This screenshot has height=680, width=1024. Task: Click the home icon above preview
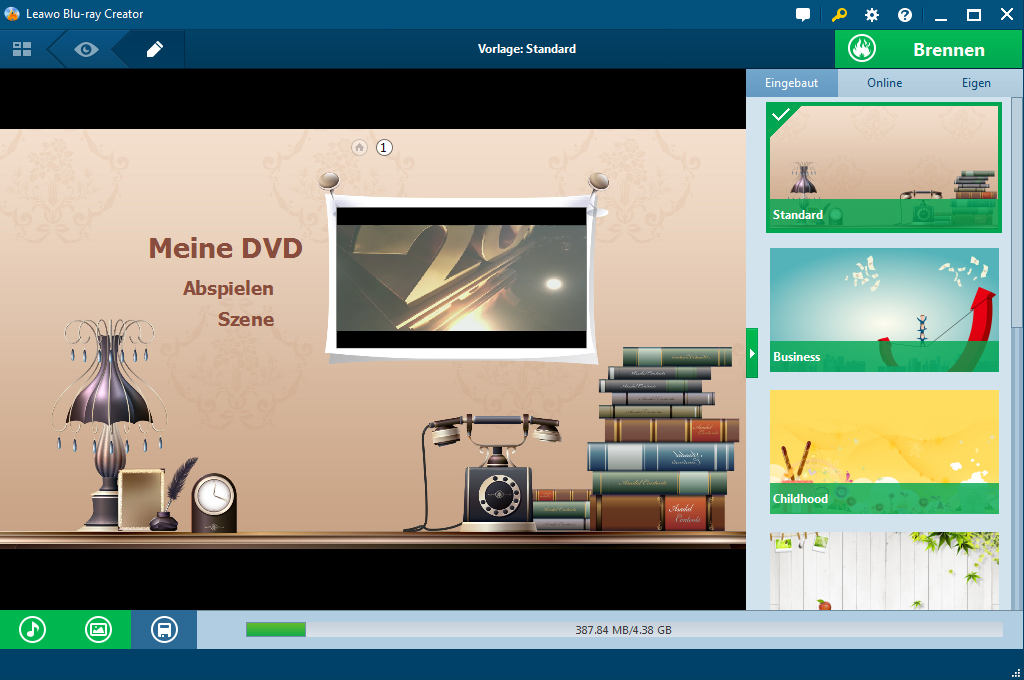click(359, 148)
